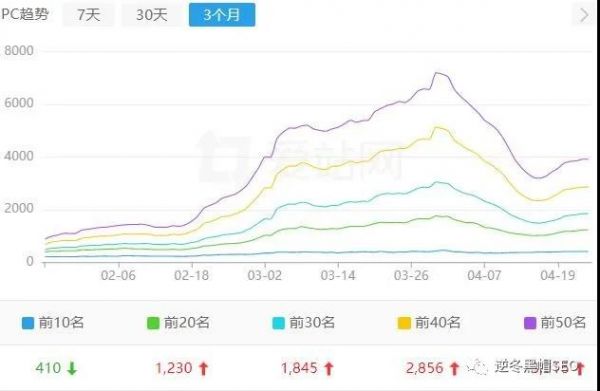Toggle the 前20名 green legend swatch
Viewport: 600px width, 391px height.
[x=153, y=323]
